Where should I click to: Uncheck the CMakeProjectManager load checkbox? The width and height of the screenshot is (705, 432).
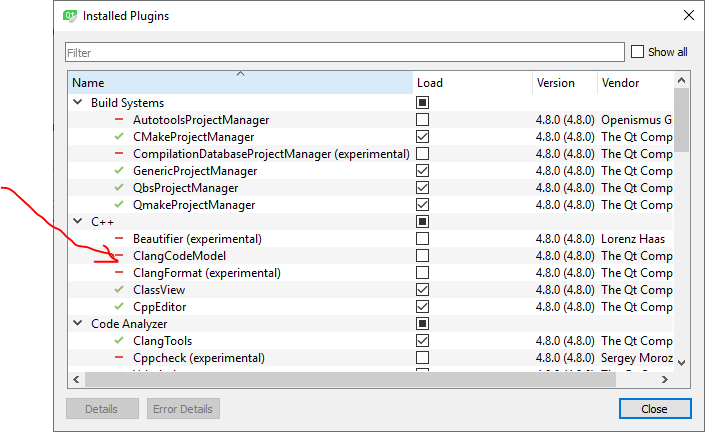click(422, 136)
